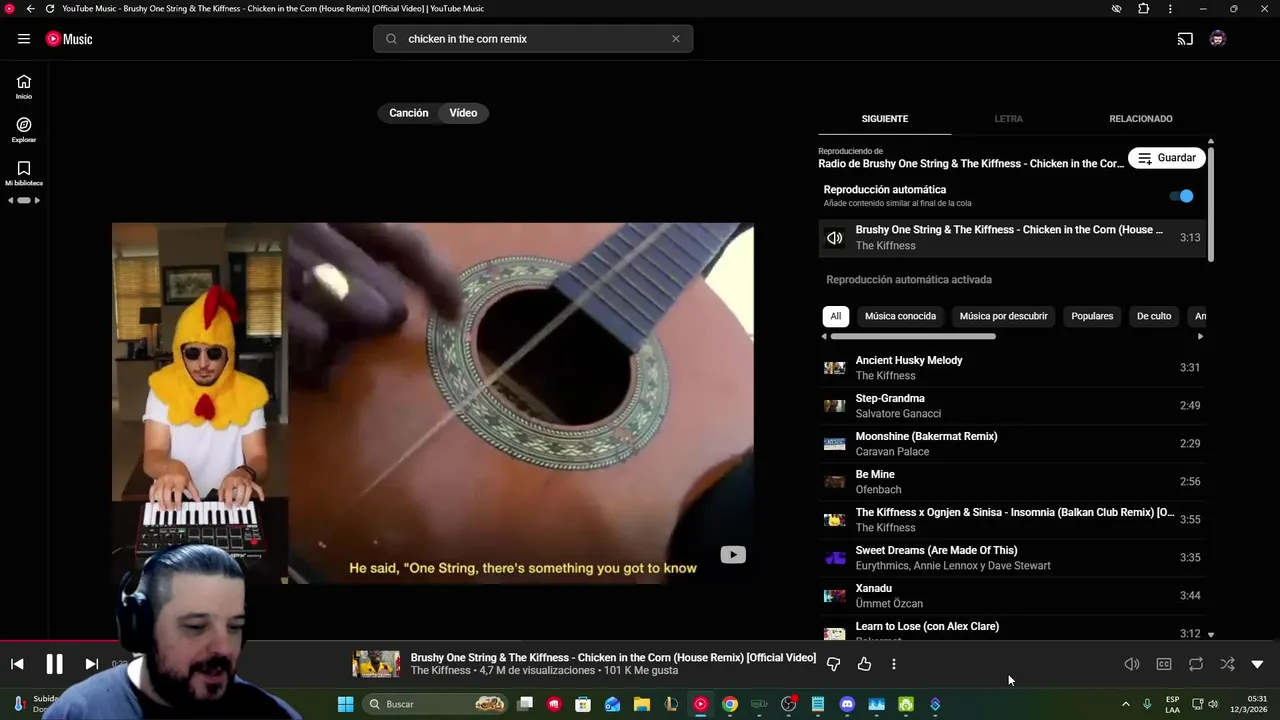Open the RELACIONADO tab
This screenshot has width=1280, height=720.
1141,118
